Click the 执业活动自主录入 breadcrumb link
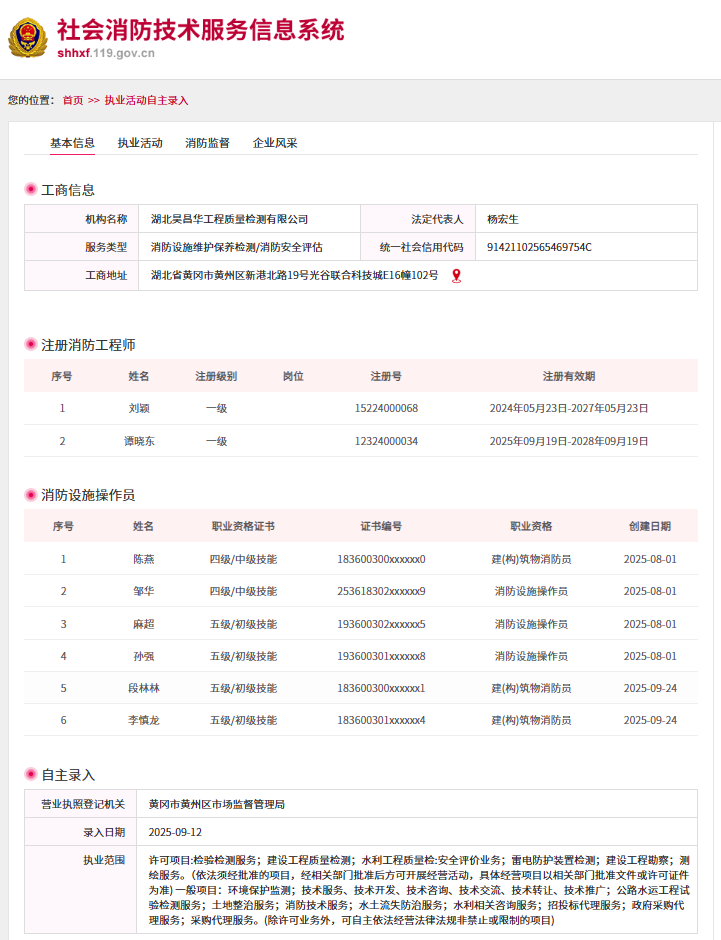The height and width of the screenshot is (940, 721). 146,100
